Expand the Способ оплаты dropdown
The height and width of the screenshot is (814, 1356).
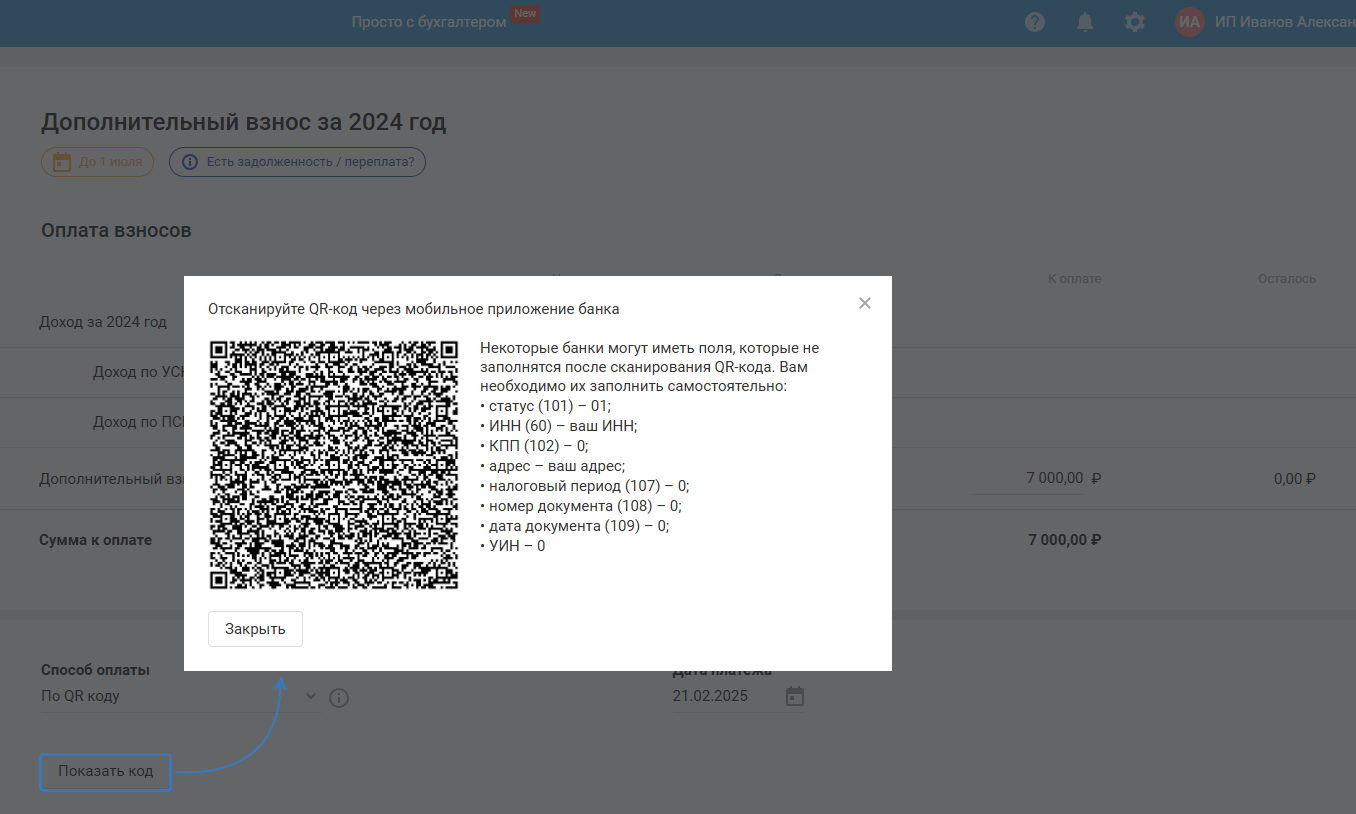[180, 696]
